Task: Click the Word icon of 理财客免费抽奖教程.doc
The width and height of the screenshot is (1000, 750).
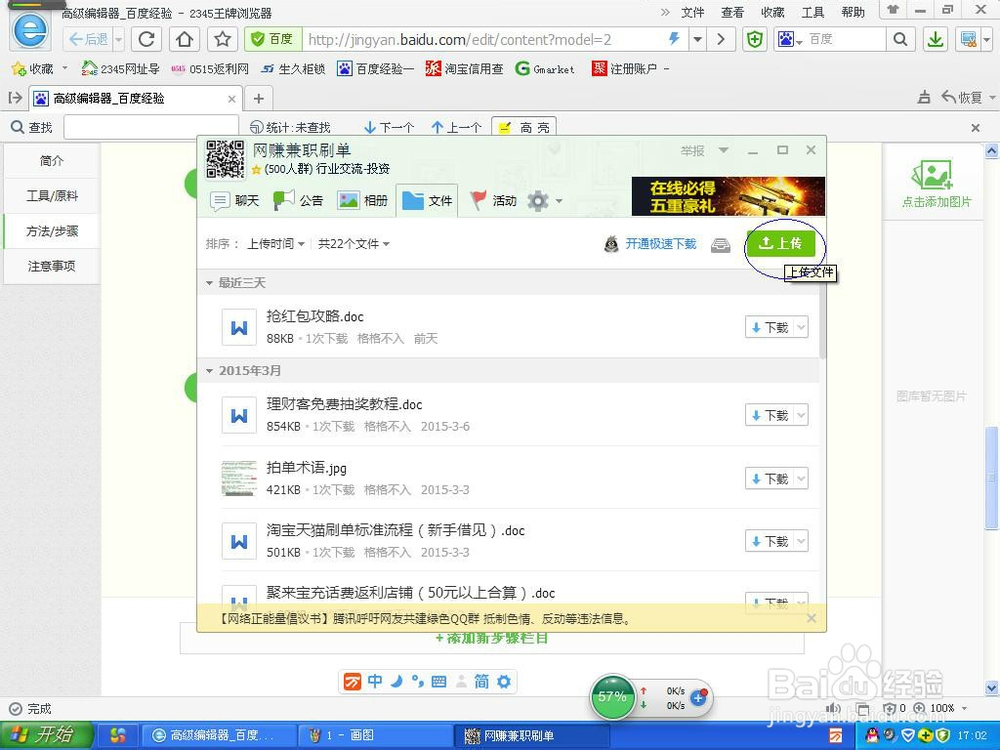Action: click(x=239, y=415)
